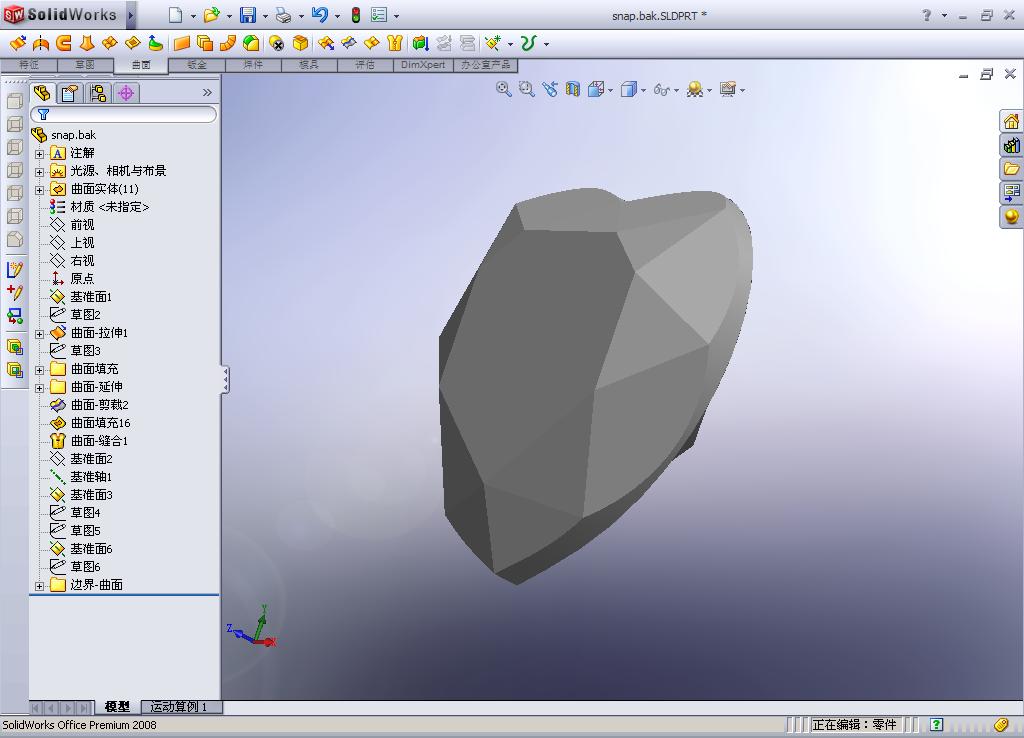Select the Extruded Surface tool
Image resolution: width=1024 pixels, height=738 pixels.
(x=18, y=44)
